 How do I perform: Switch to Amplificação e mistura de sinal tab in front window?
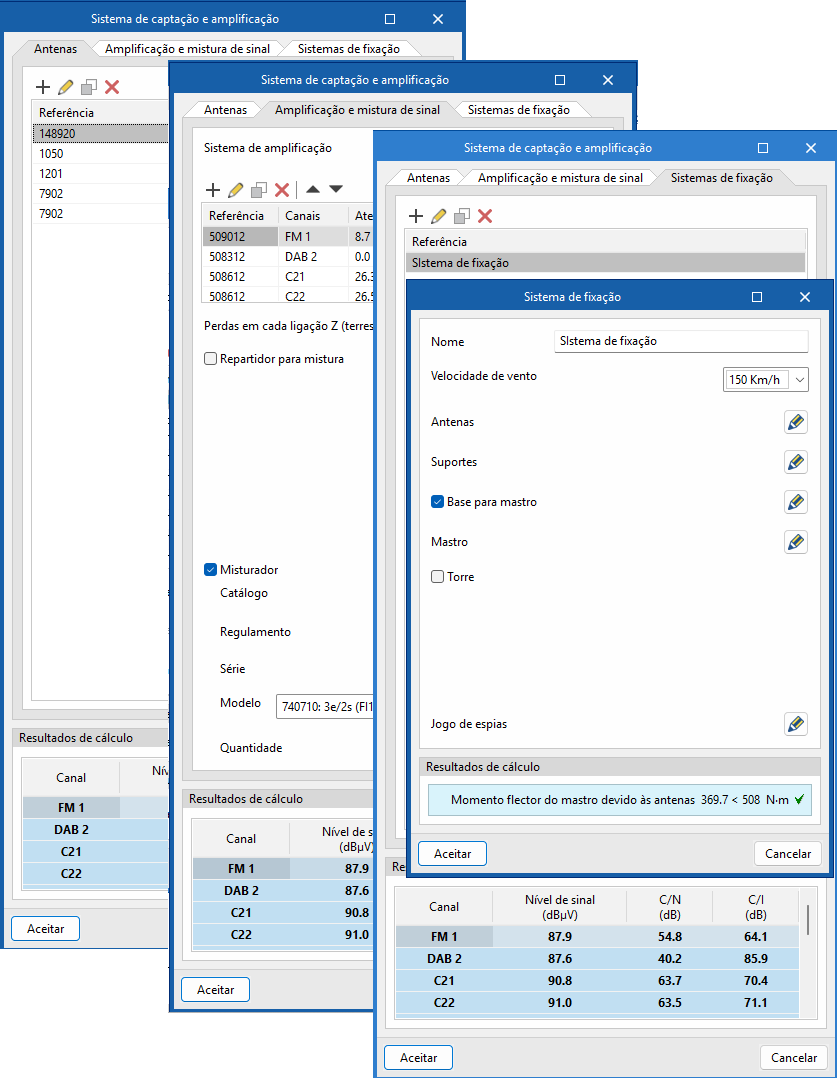pyautogui.click(x=560, y=178)
